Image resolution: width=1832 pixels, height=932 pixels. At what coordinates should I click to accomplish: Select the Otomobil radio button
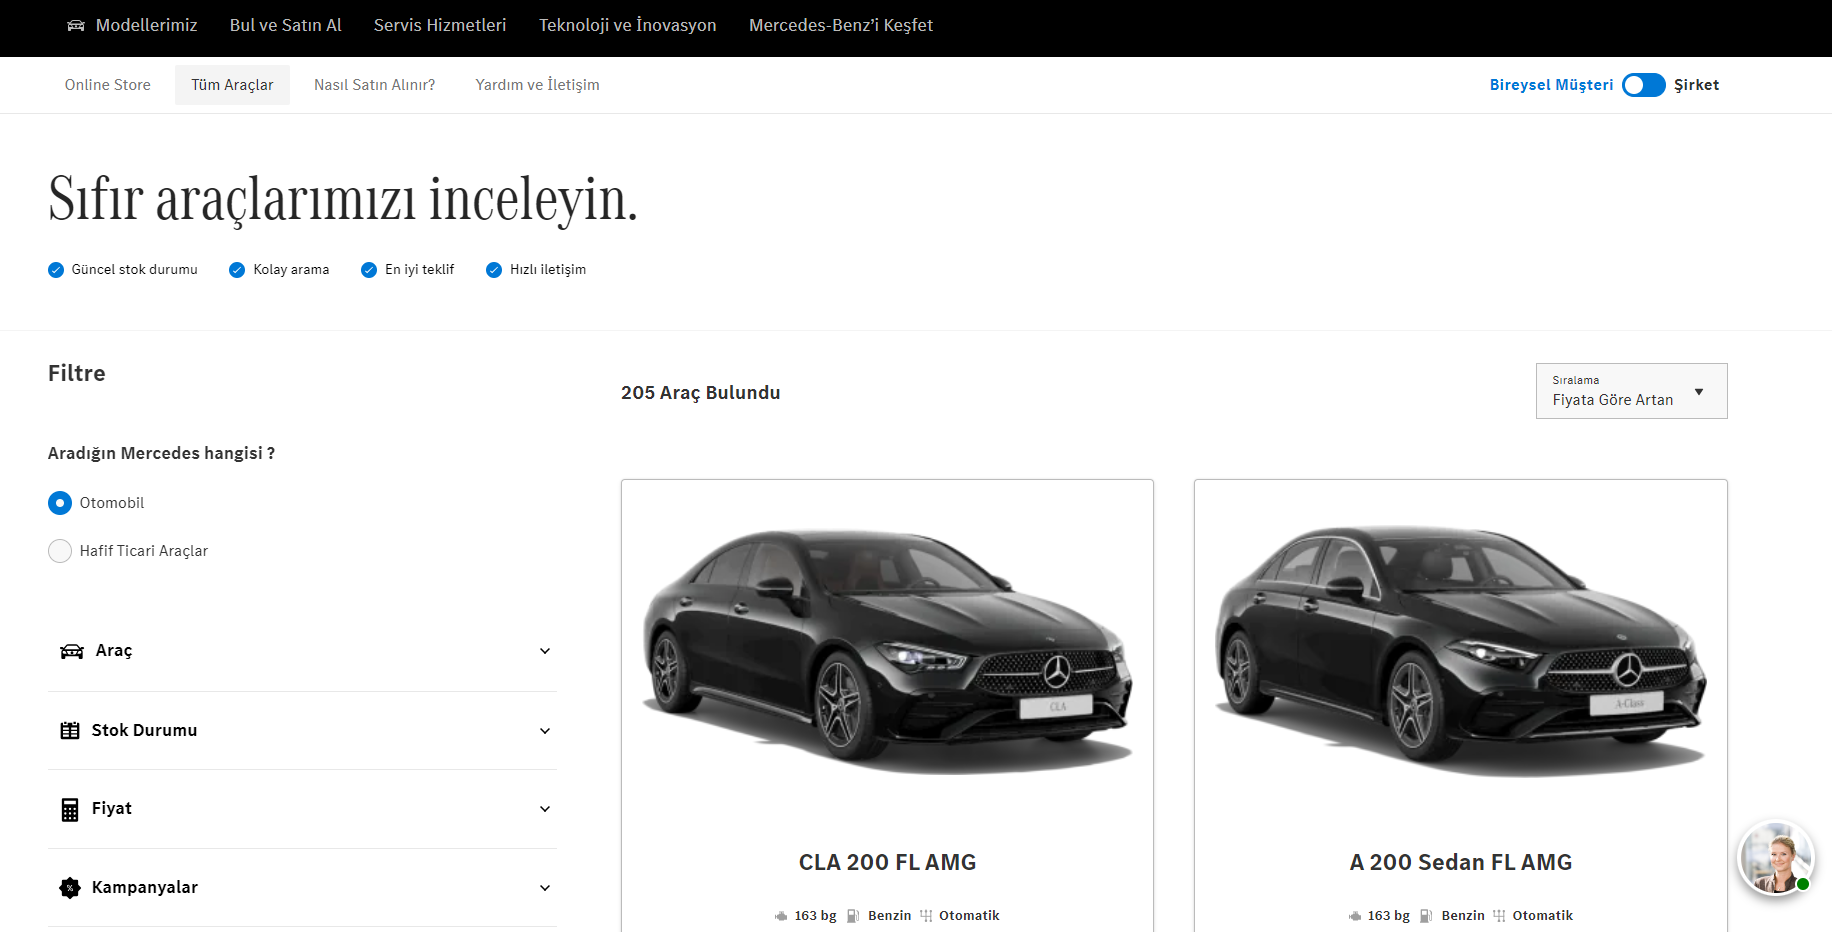[60, 503]
